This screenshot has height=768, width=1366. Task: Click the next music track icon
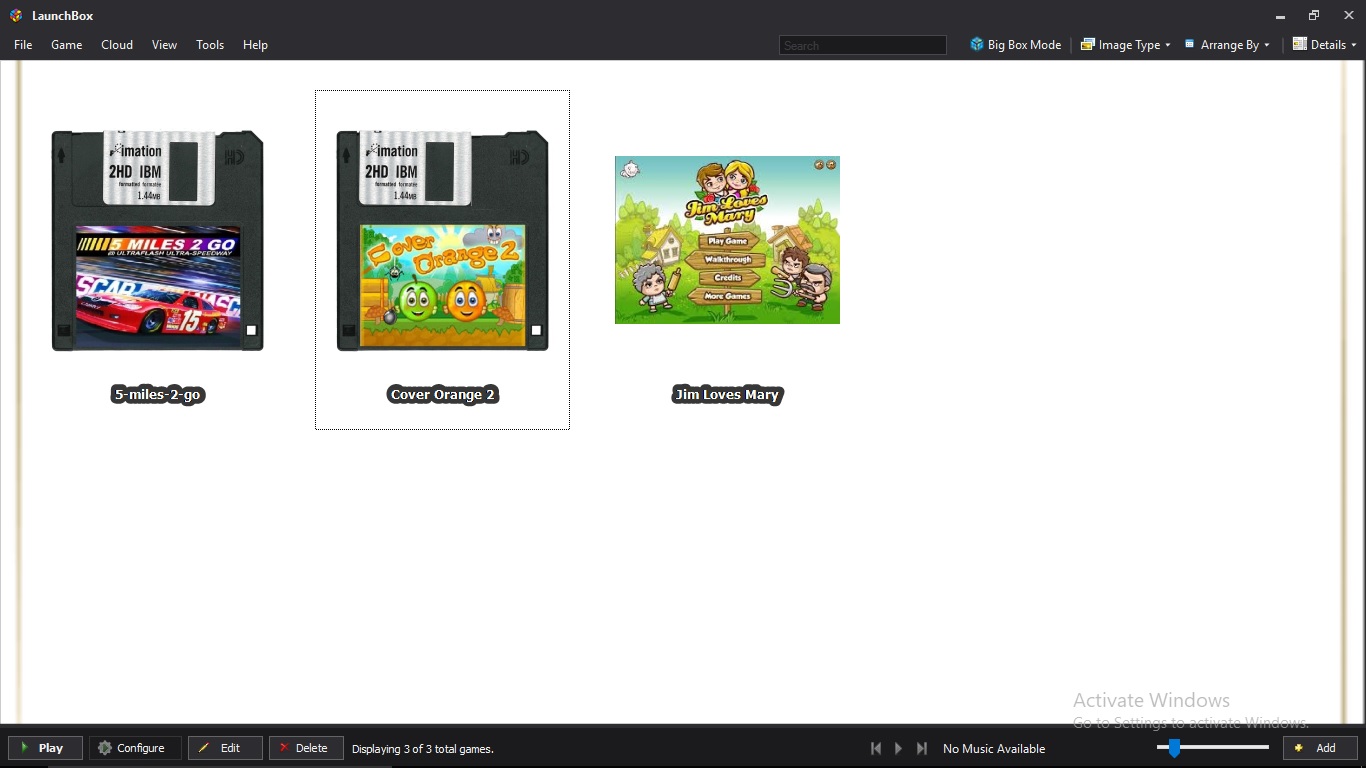pyautogui.click(x=922, y=748)
